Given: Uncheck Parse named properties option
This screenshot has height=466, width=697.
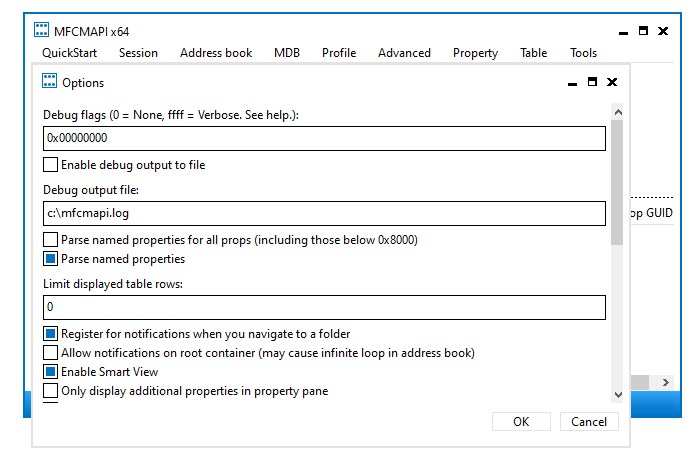Looking at the screenshot, I should point(51,259).
